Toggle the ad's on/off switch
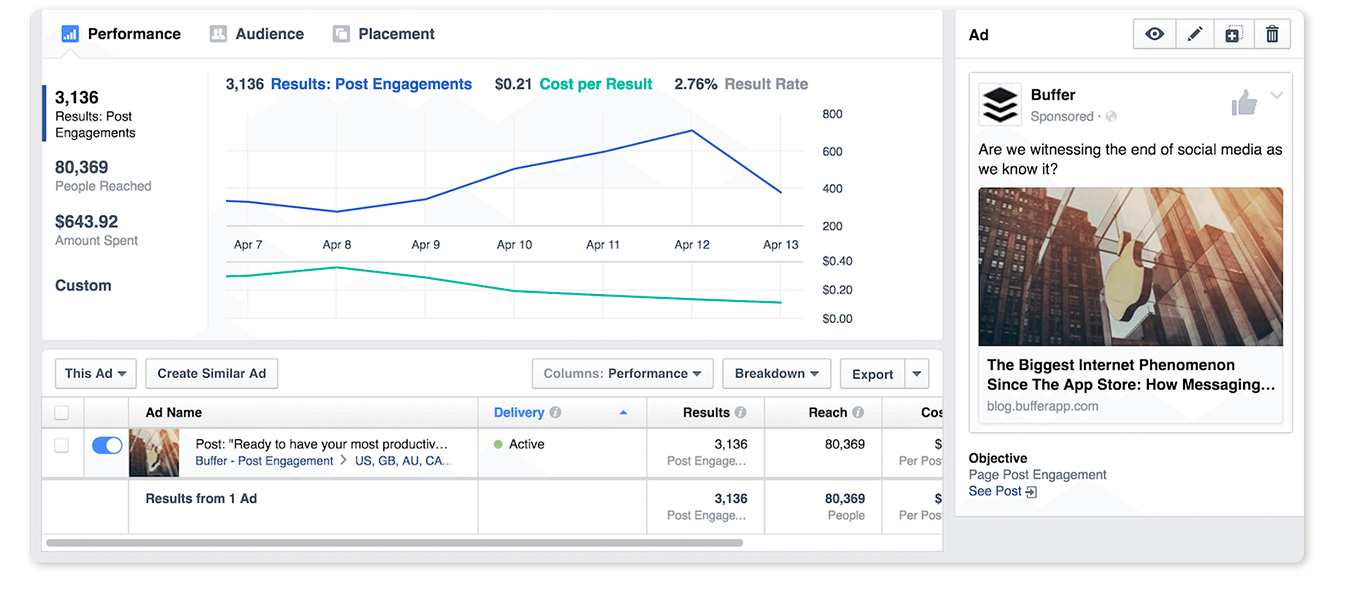Screen dimensions: 1351x601 pyautogui.click(x=107, y=445)
